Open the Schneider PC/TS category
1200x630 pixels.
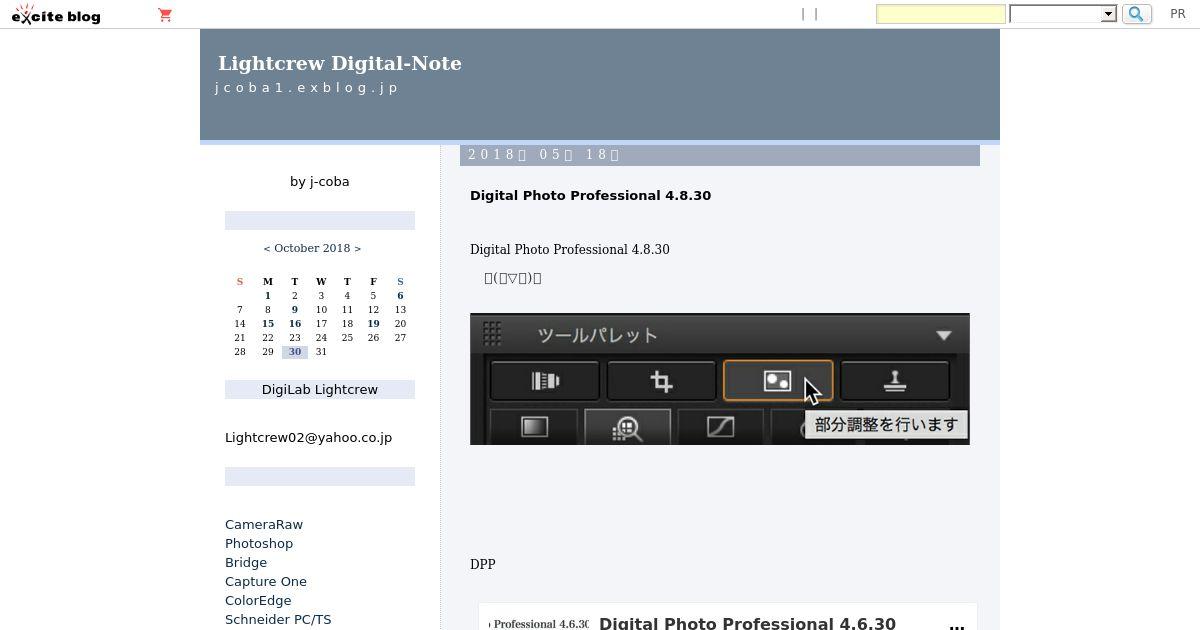coord(278,620)
